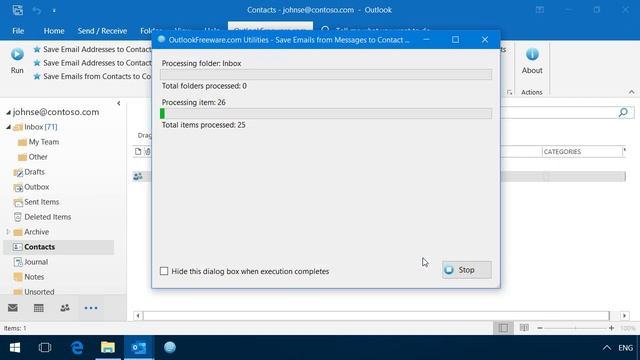
Task: Click the contact group row in list
Action: pyautogui.click(x=379, y=176)
